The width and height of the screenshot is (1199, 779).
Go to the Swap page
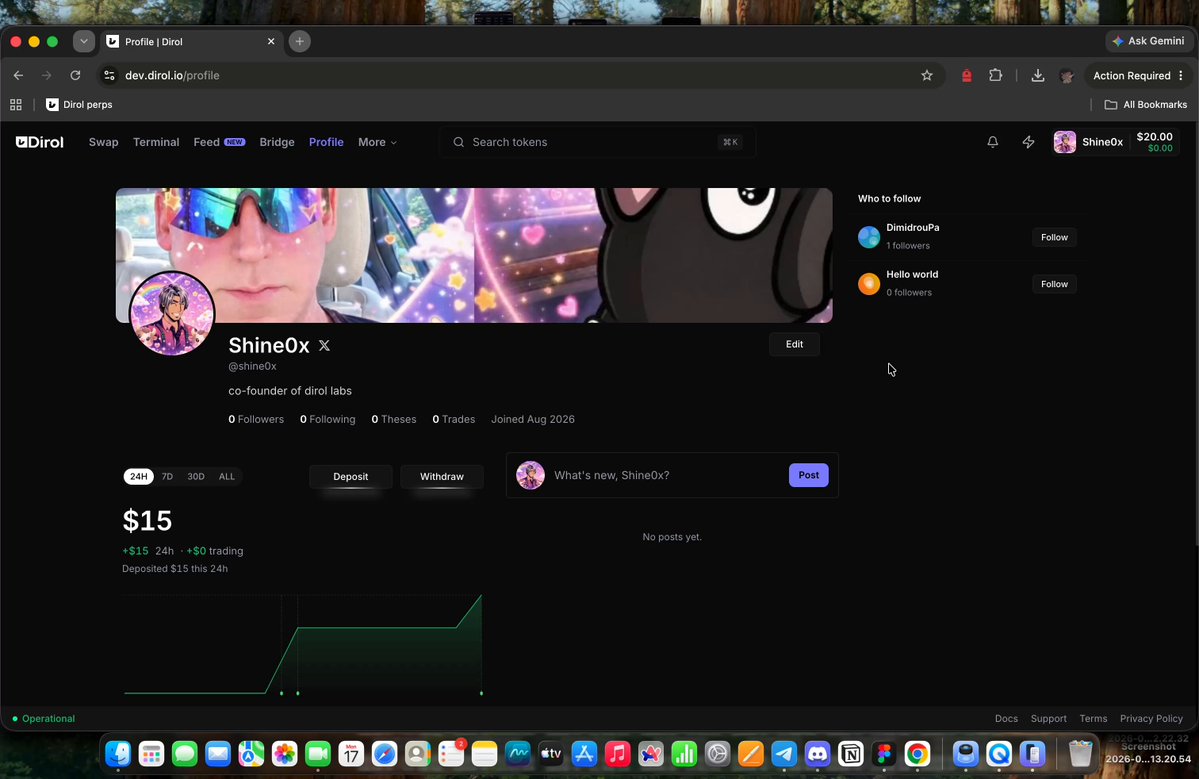(103, 142)
